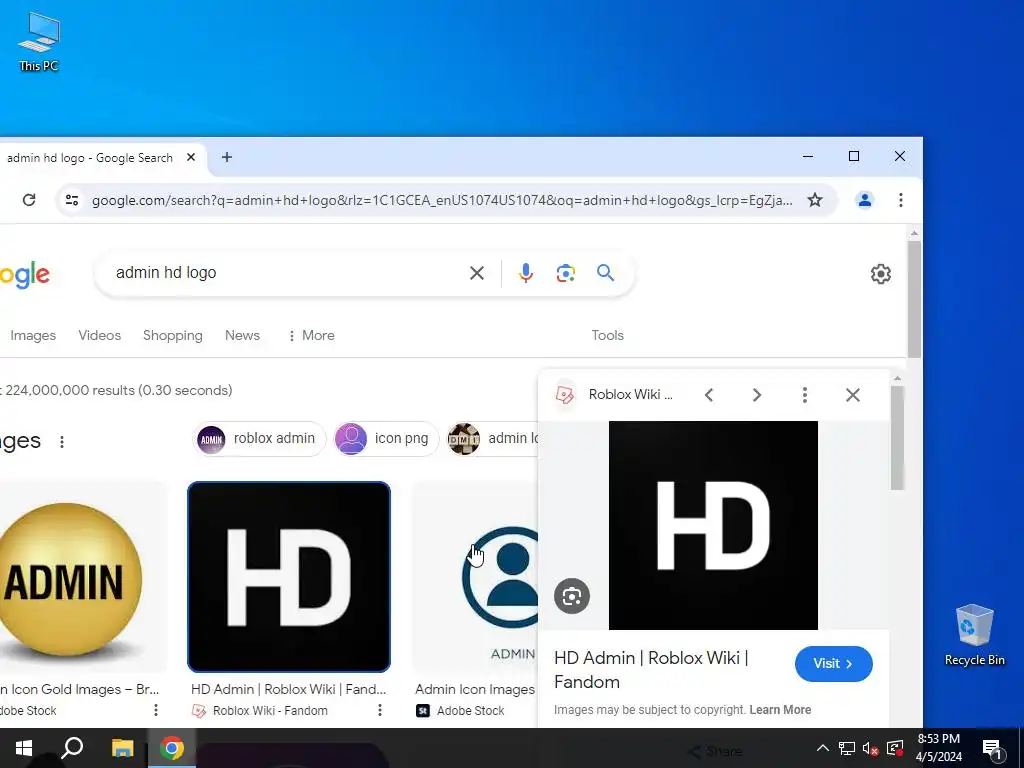Start voice search with the microphone
Image resolution: width=1024 pixels, height=768 pixels.
[526, 273]
